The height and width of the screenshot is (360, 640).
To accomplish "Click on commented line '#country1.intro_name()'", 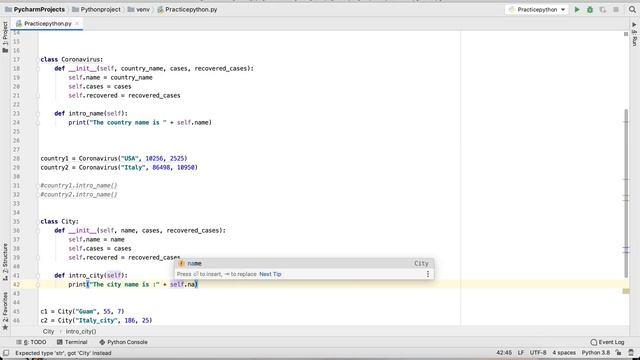I will [79, 186].
